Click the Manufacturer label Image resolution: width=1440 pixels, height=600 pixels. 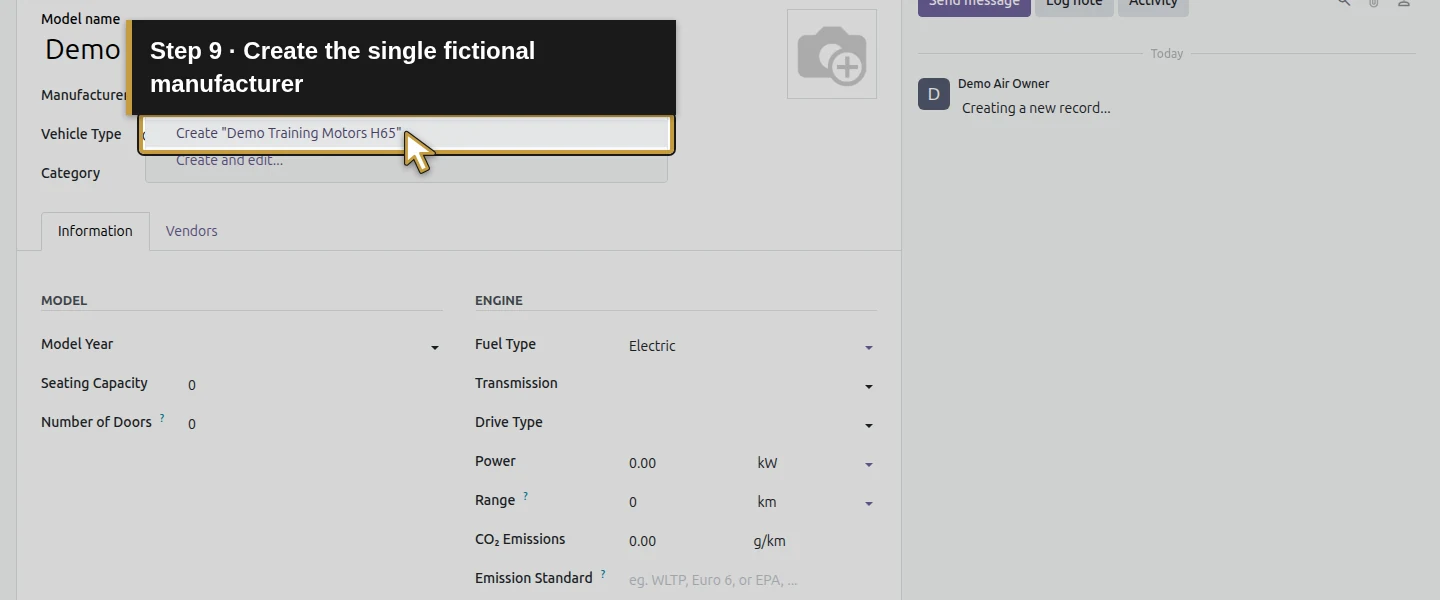tap(84, 95)
